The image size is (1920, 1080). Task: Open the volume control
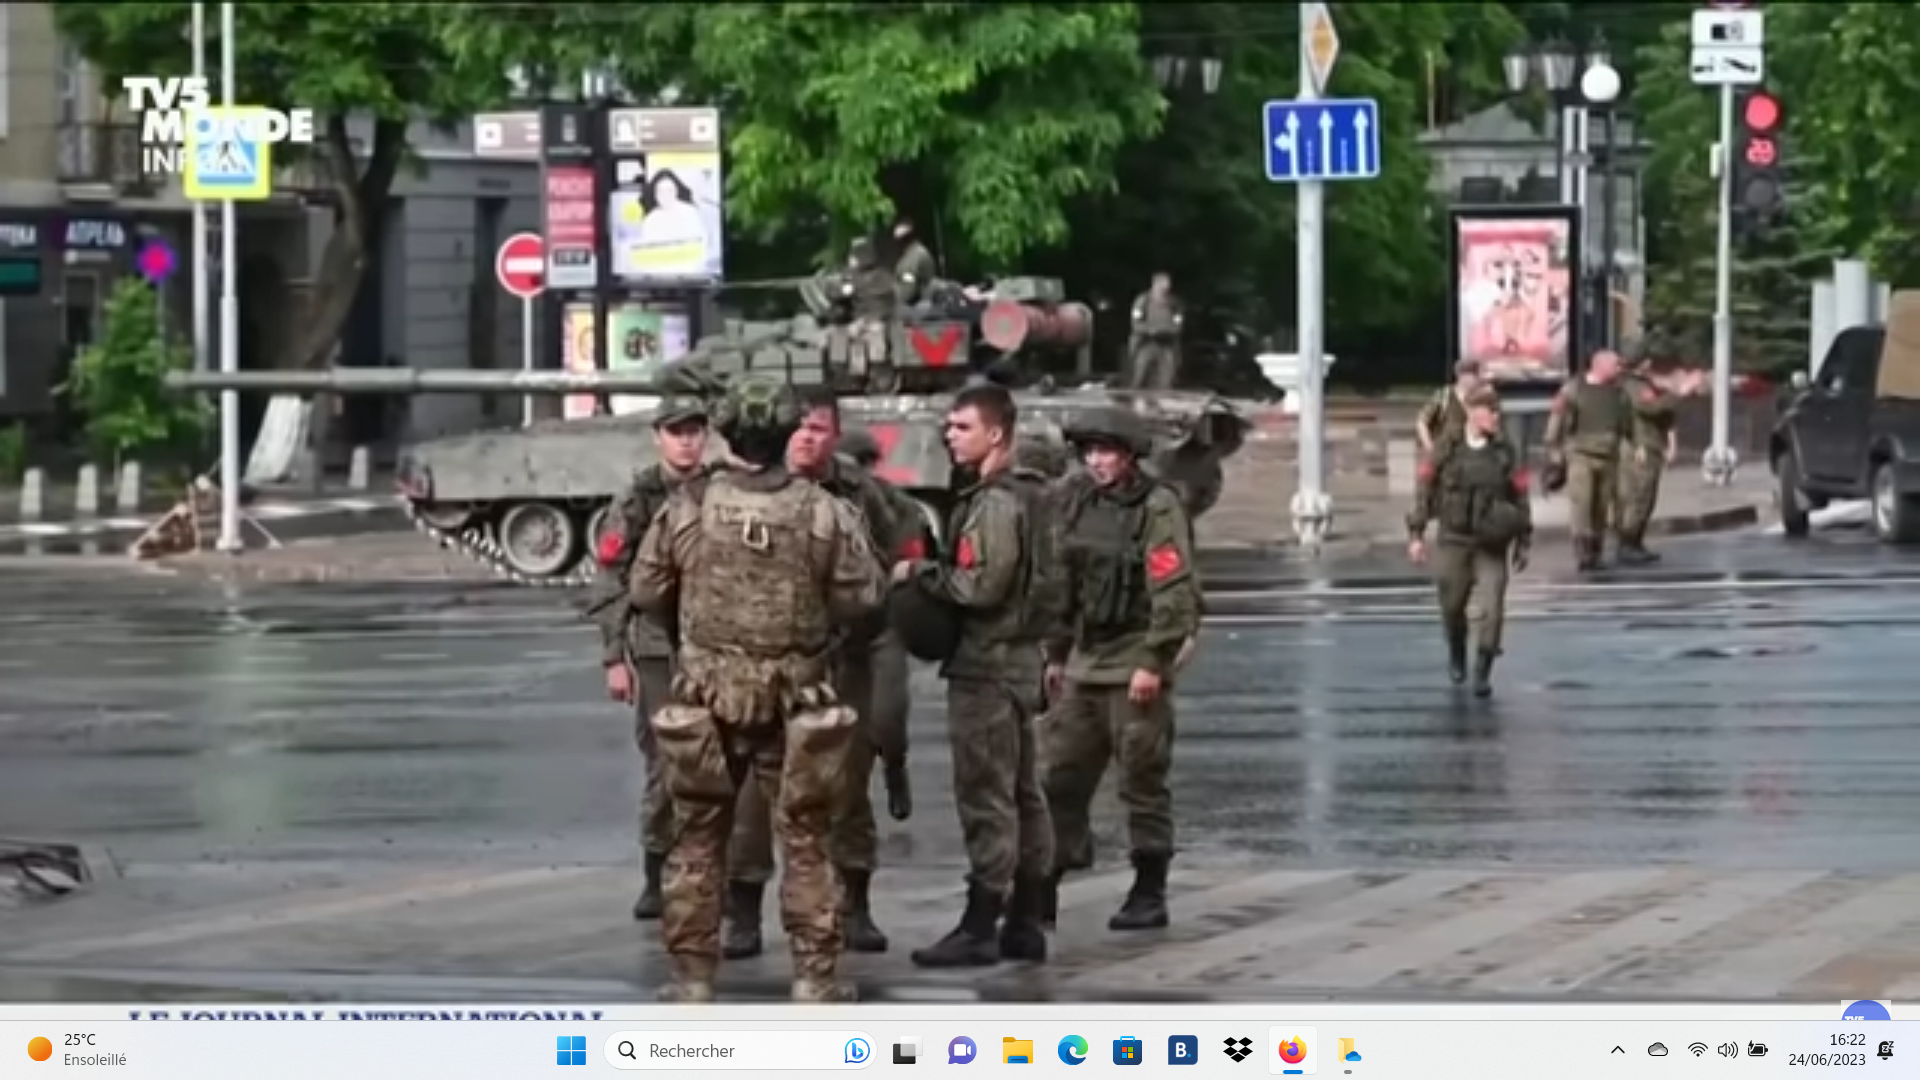[x=1727, y=1050]
